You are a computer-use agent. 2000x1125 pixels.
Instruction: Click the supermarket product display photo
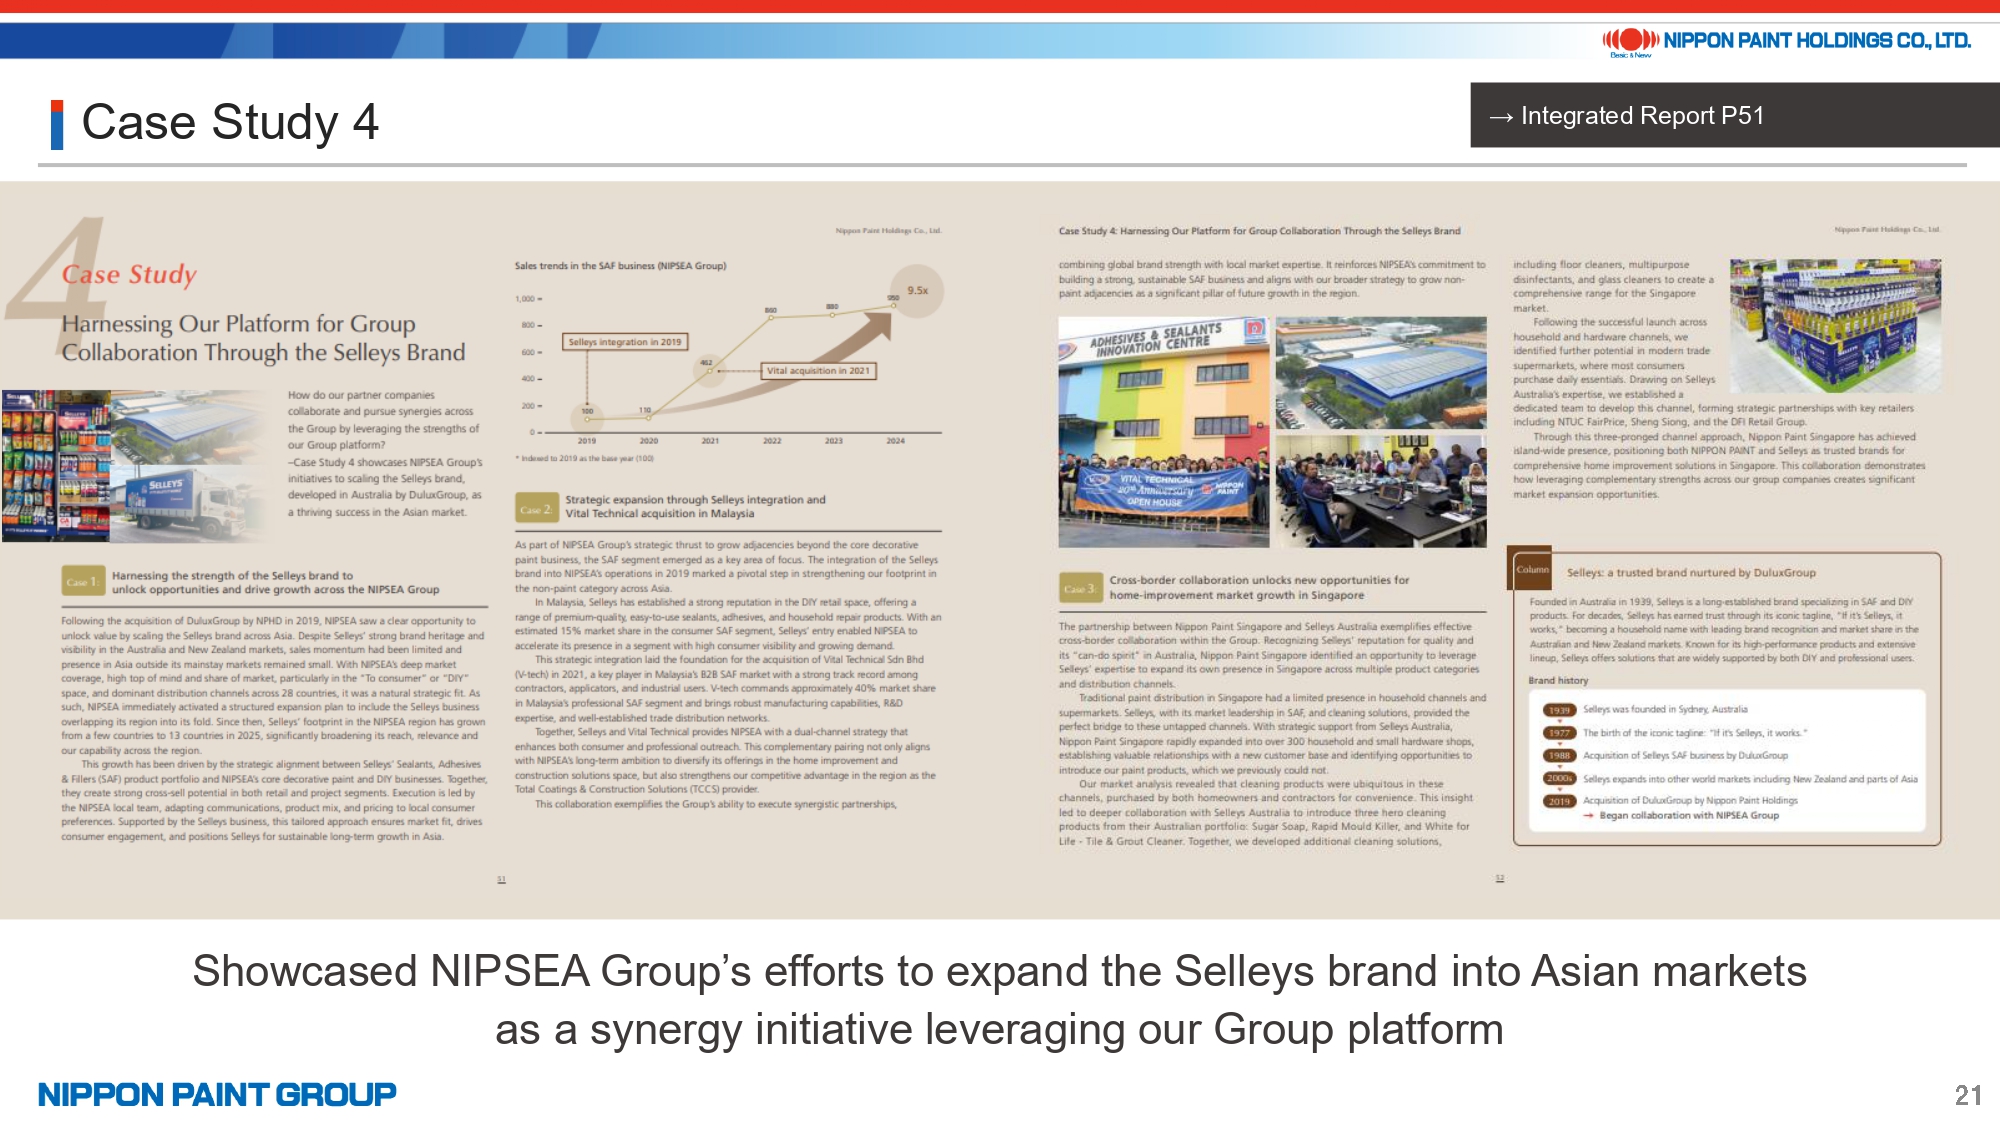1836,325
